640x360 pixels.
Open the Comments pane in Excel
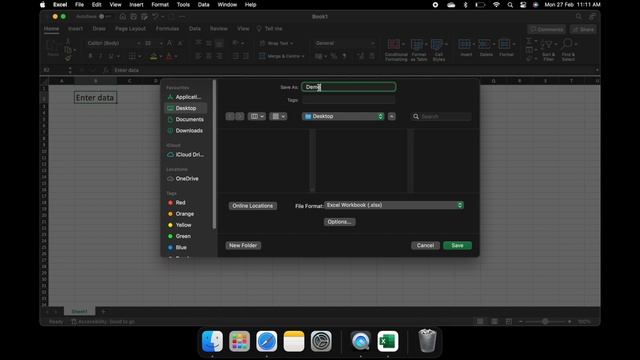tap(546, 29)
